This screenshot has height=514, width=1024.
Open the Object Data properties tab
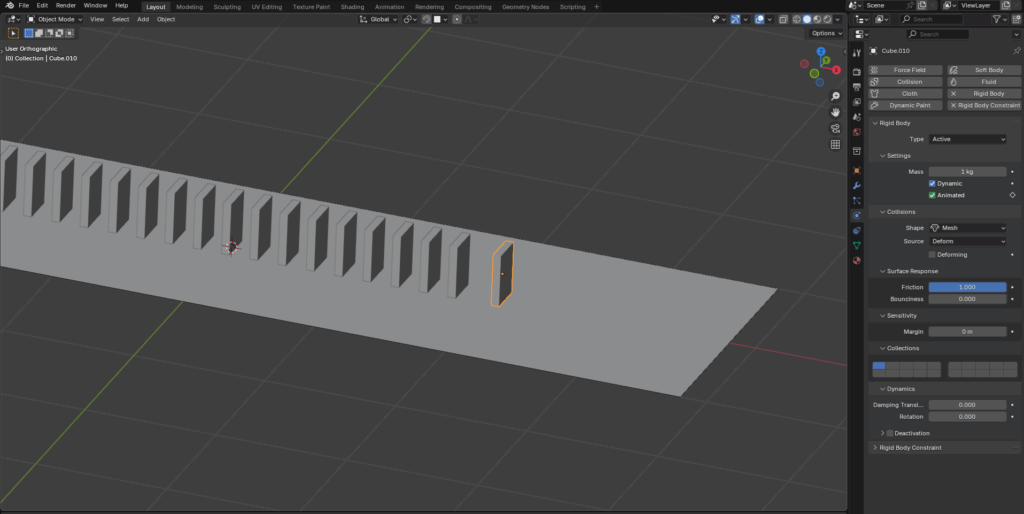857,246
